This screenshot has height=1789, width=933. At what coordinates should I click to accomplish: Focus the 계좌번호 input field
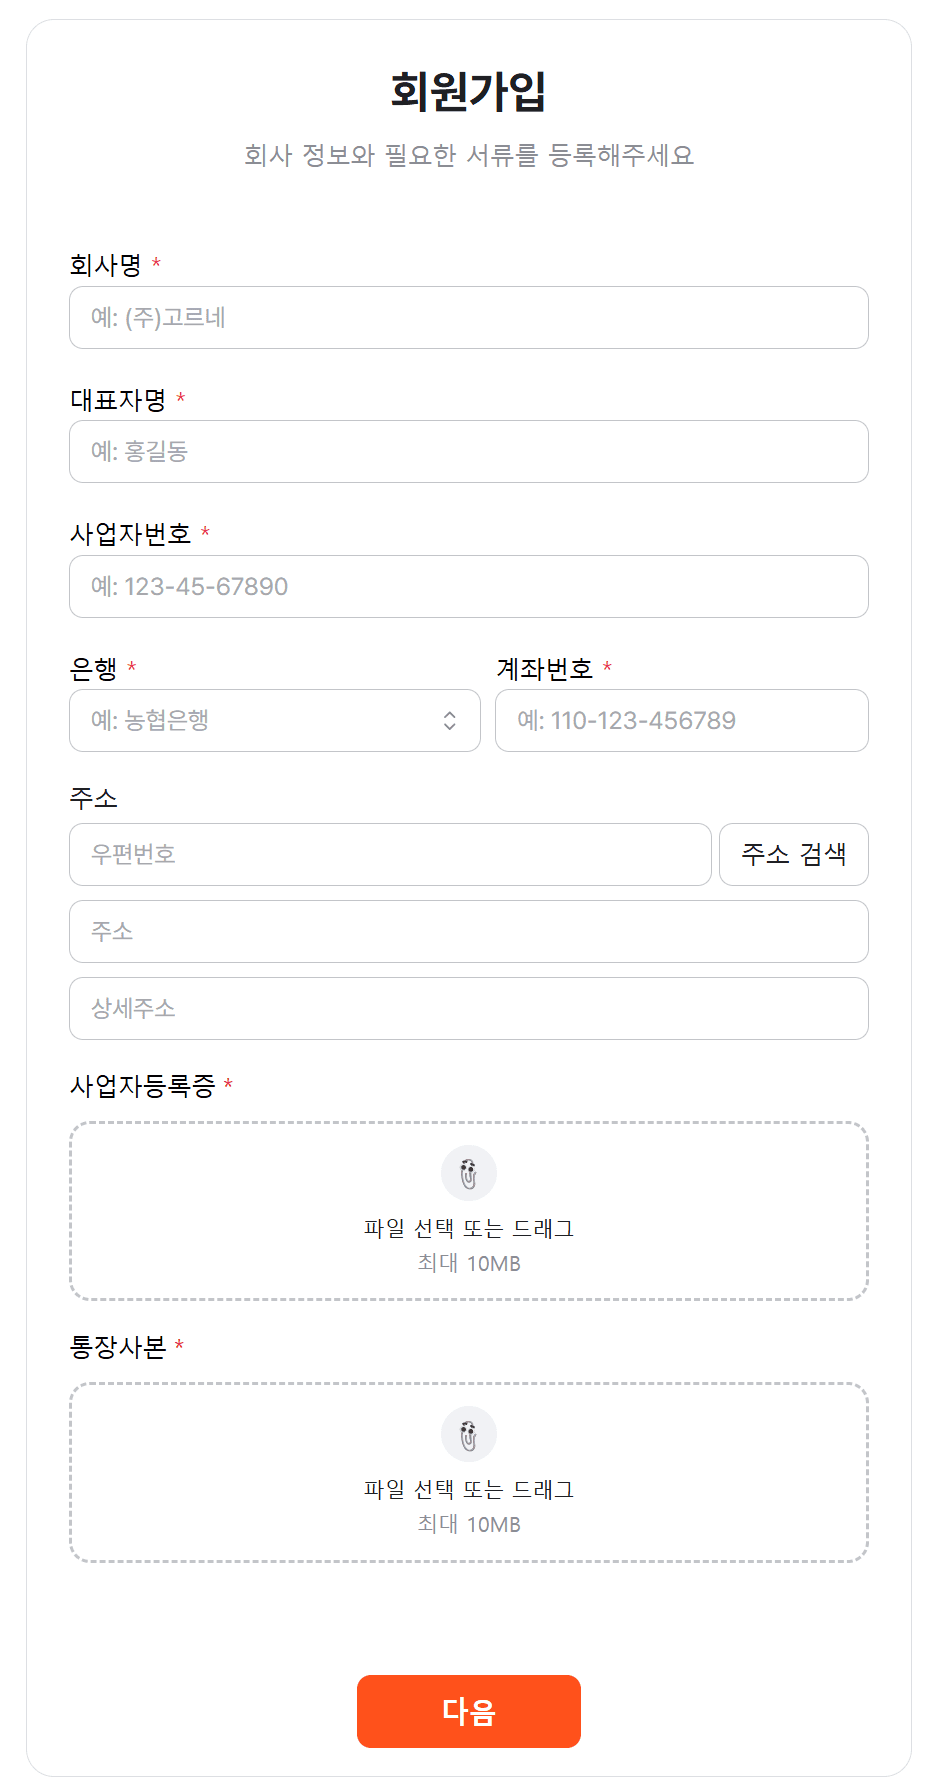click(681, 720)
